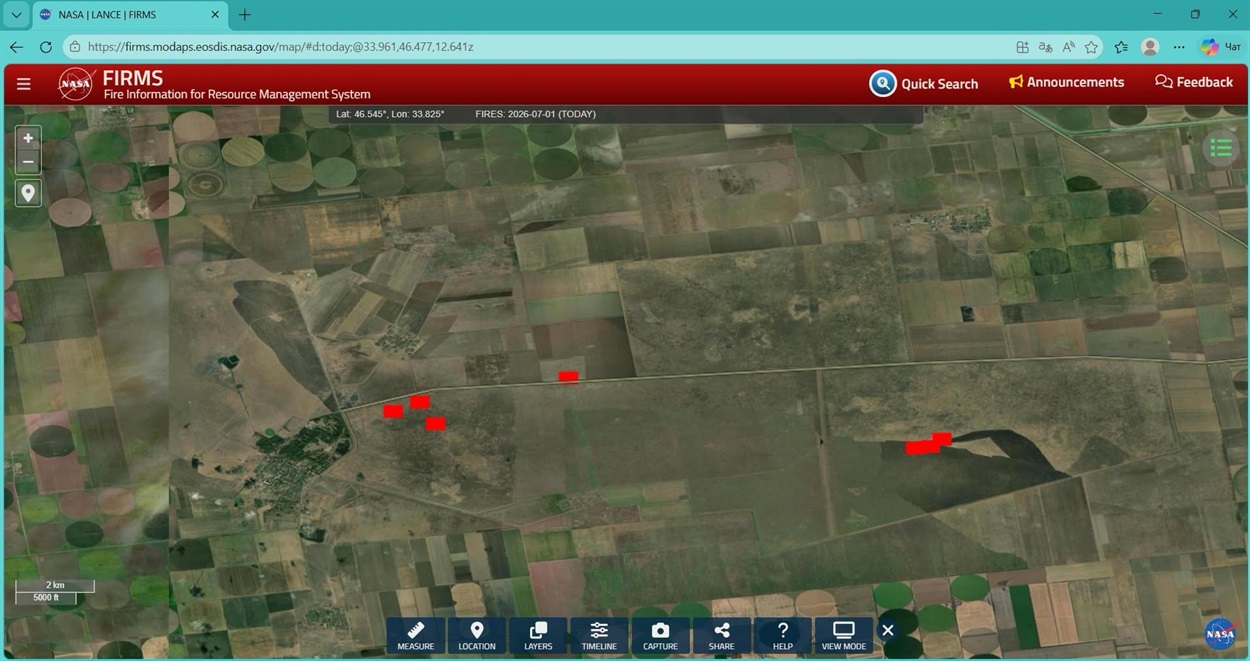Open the Layers panel
This screenshot has height=661, width=1250.
pos(538,636)
